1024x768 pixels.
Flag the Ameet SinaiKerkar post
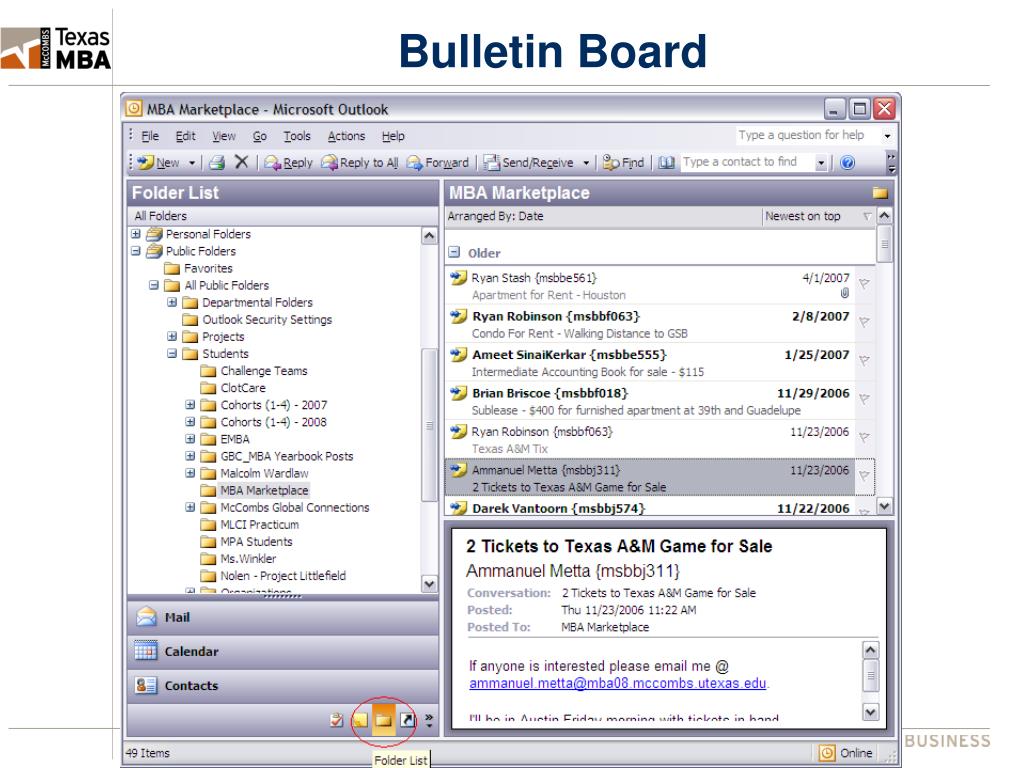864,360
